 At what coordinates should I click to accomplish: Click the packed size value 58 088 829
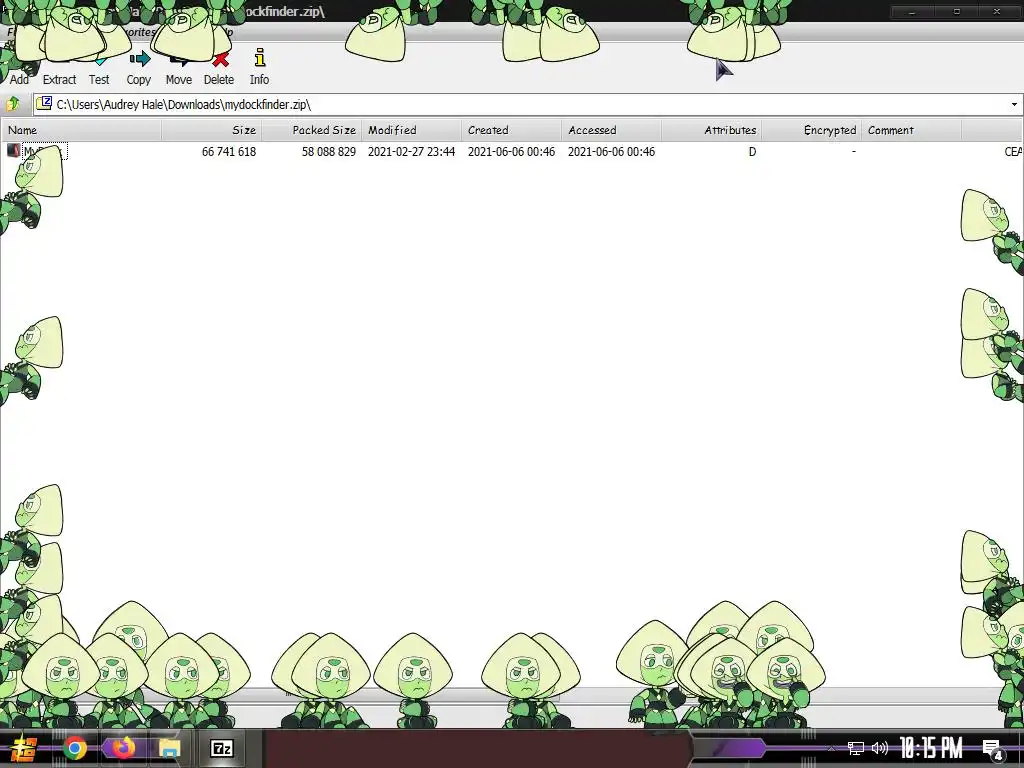pos(328,152)
